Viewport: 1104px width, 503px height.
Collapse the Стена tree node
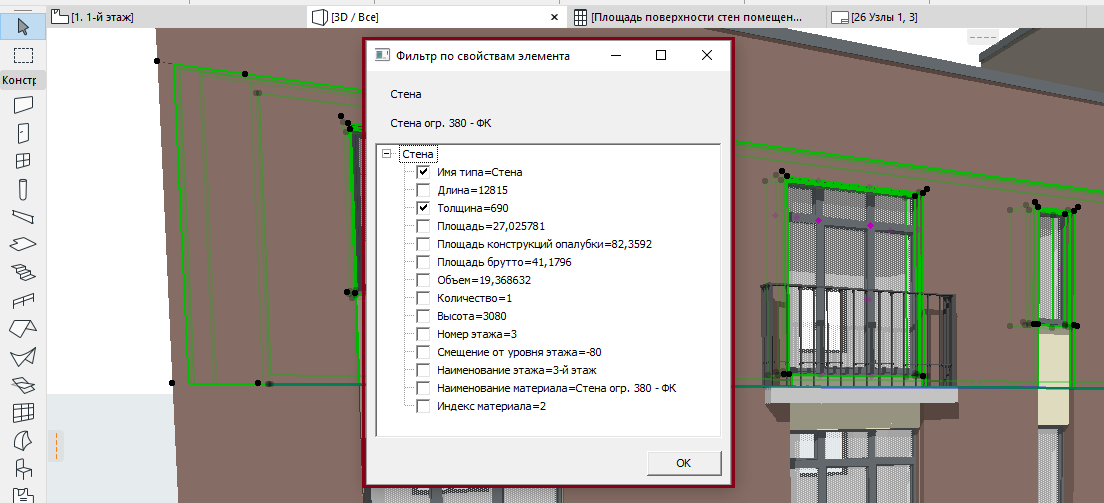point(386,154)
